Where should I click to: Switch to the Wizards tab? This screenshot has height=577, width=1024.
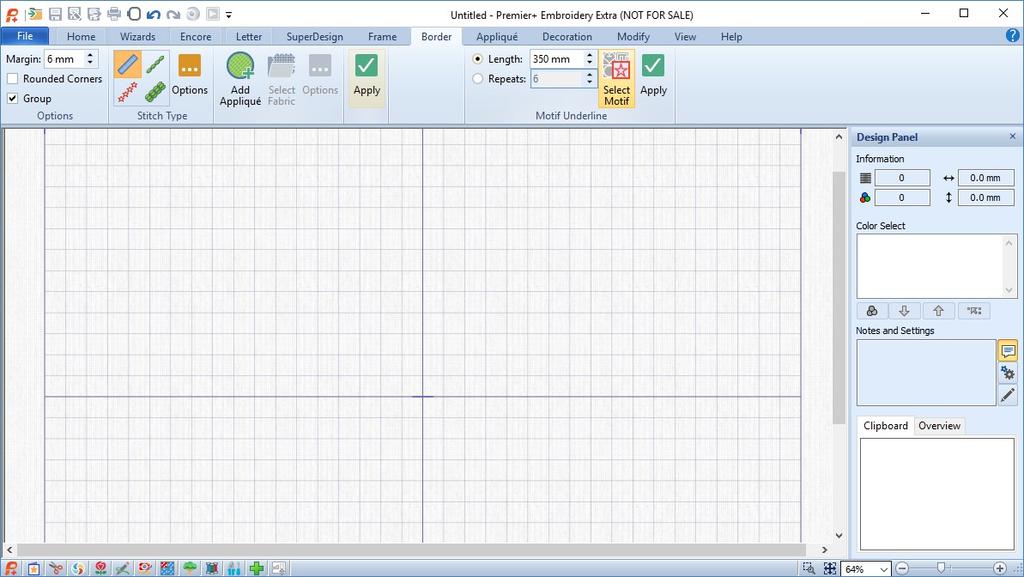pyautogui.click(x=138, y=37)
